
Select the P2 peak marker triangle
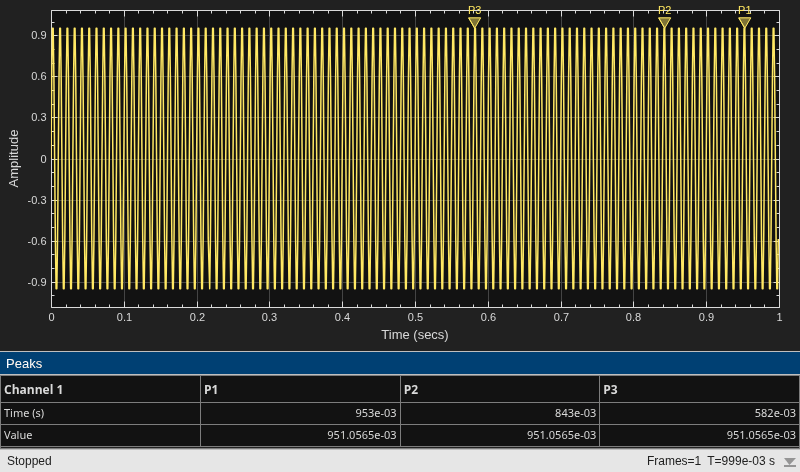pos(664,22)
